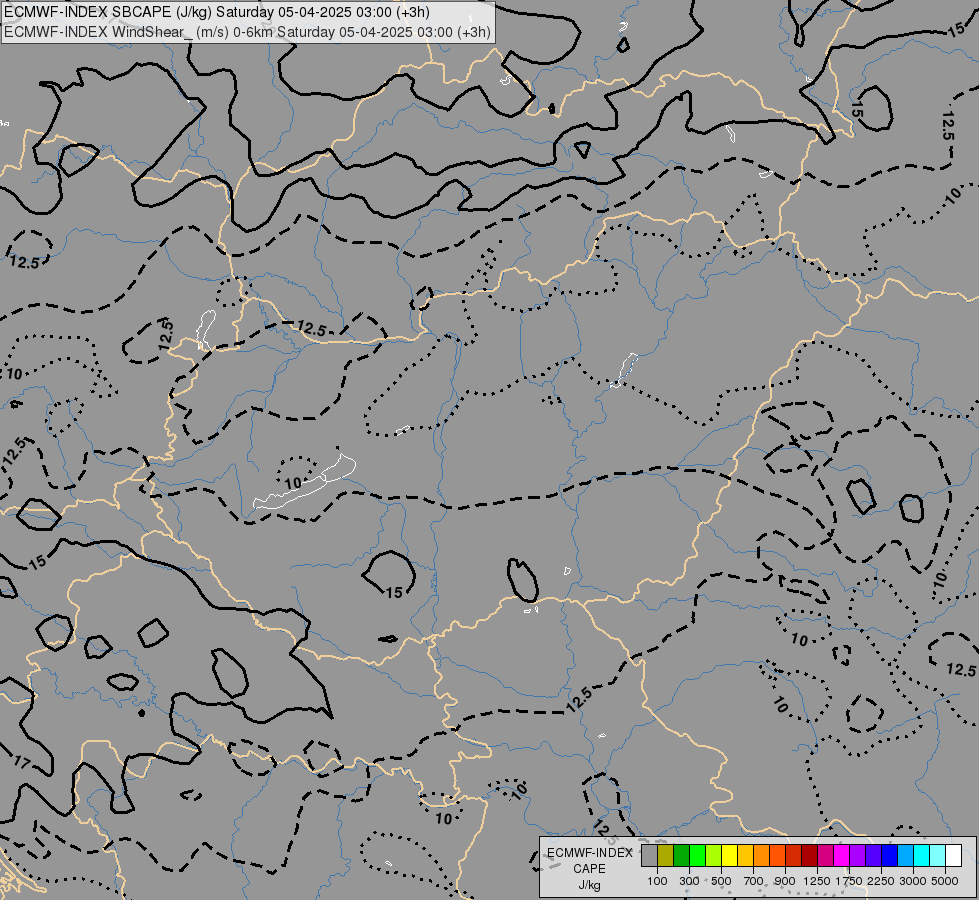979x900 pixels.
Task: Click the ECMWF-INDEX label in the legend box
Action: pos(589,853)
